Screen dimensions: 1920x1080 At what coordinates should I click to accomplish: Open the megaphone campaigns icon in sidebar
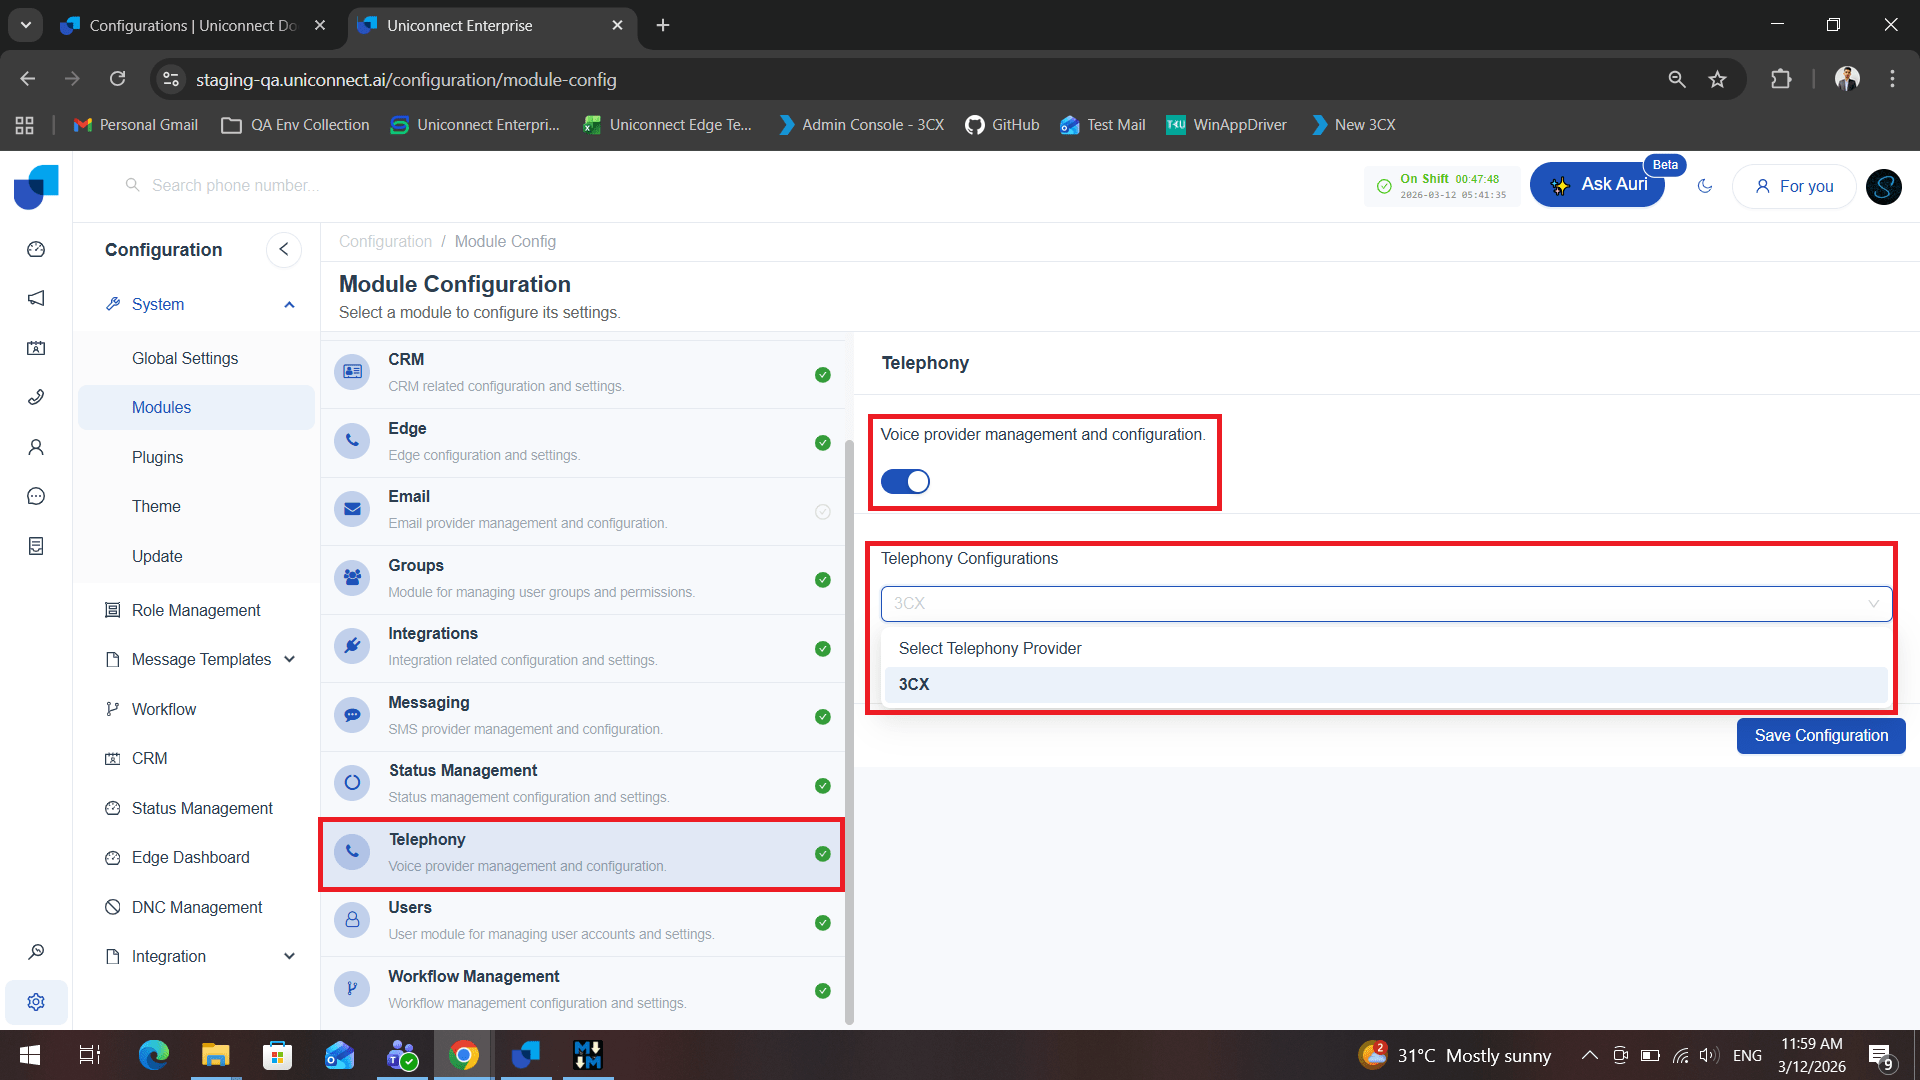[36, 299]
